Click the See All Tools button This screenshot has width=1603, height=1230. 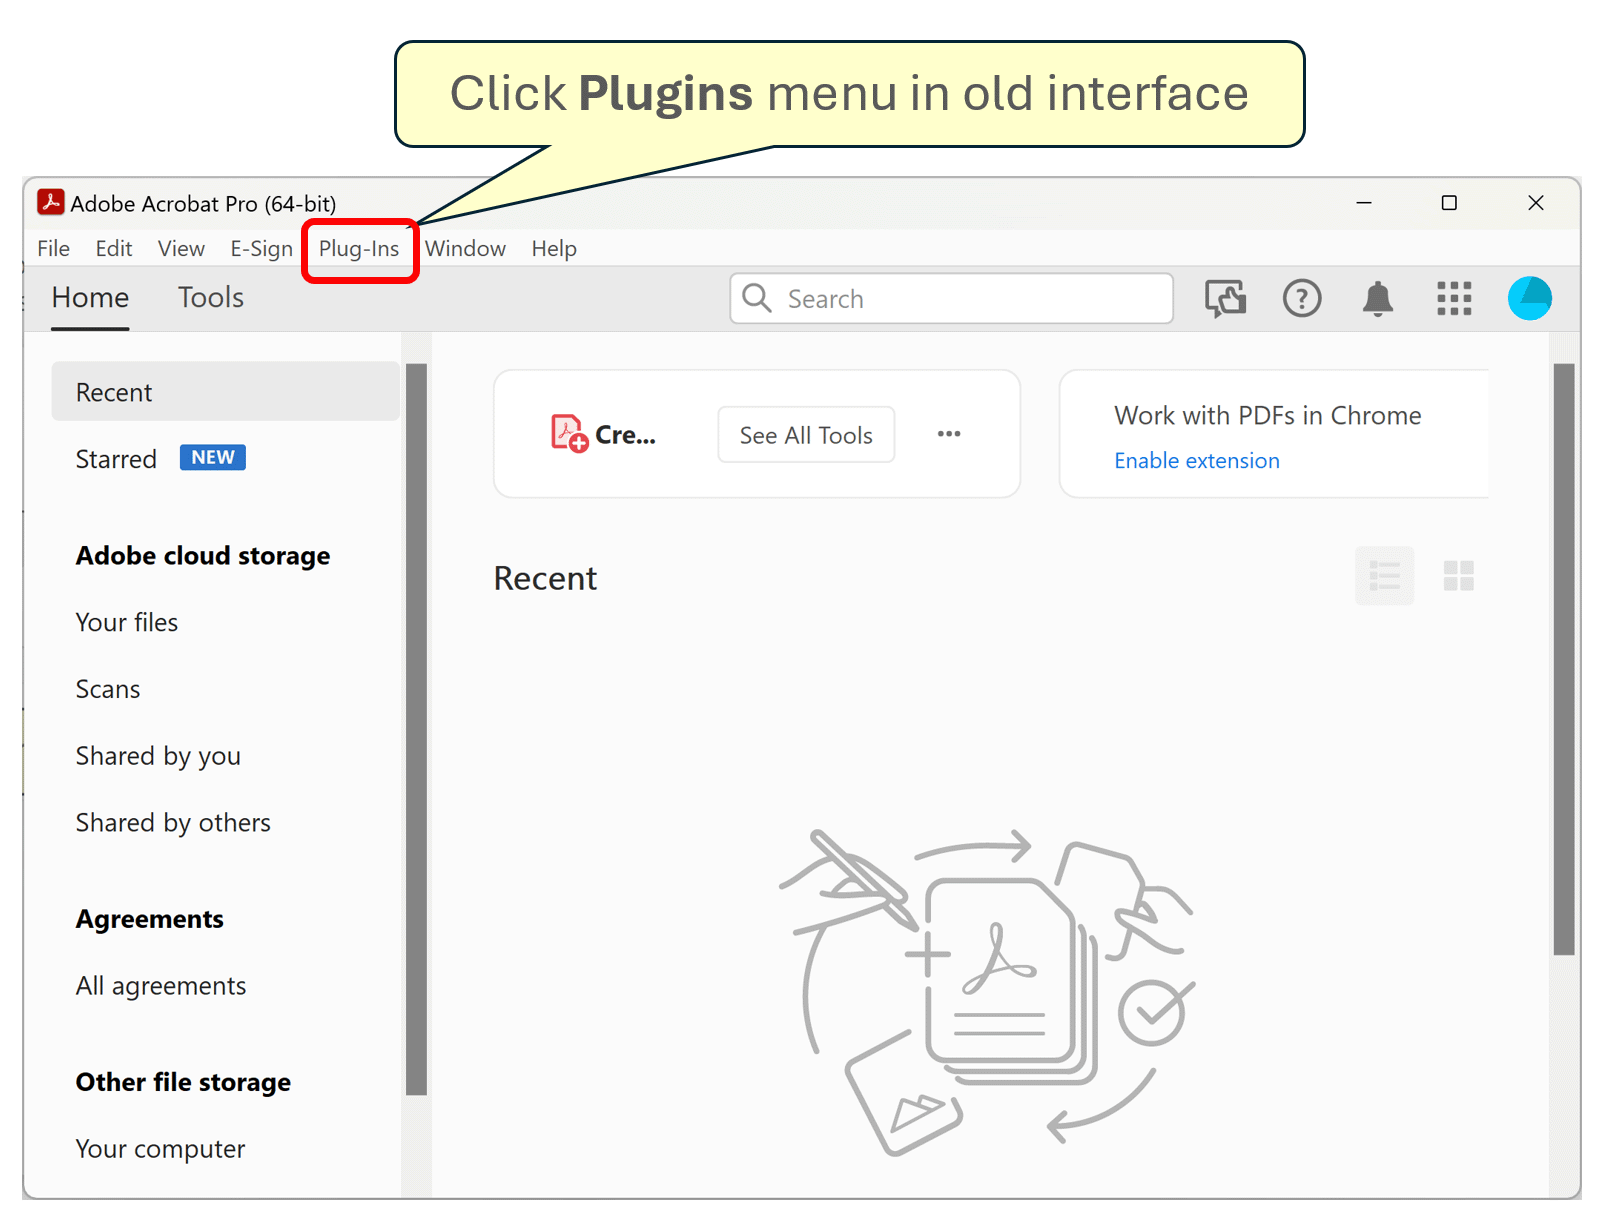[805, 434]
